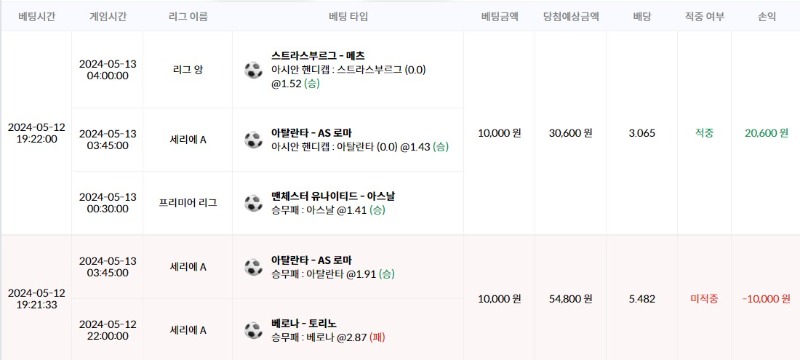Click soccer ball beside 아탈란타 아시안 핸디캡 bet
The height and width of the screenshot is (360, 800).
253,140
